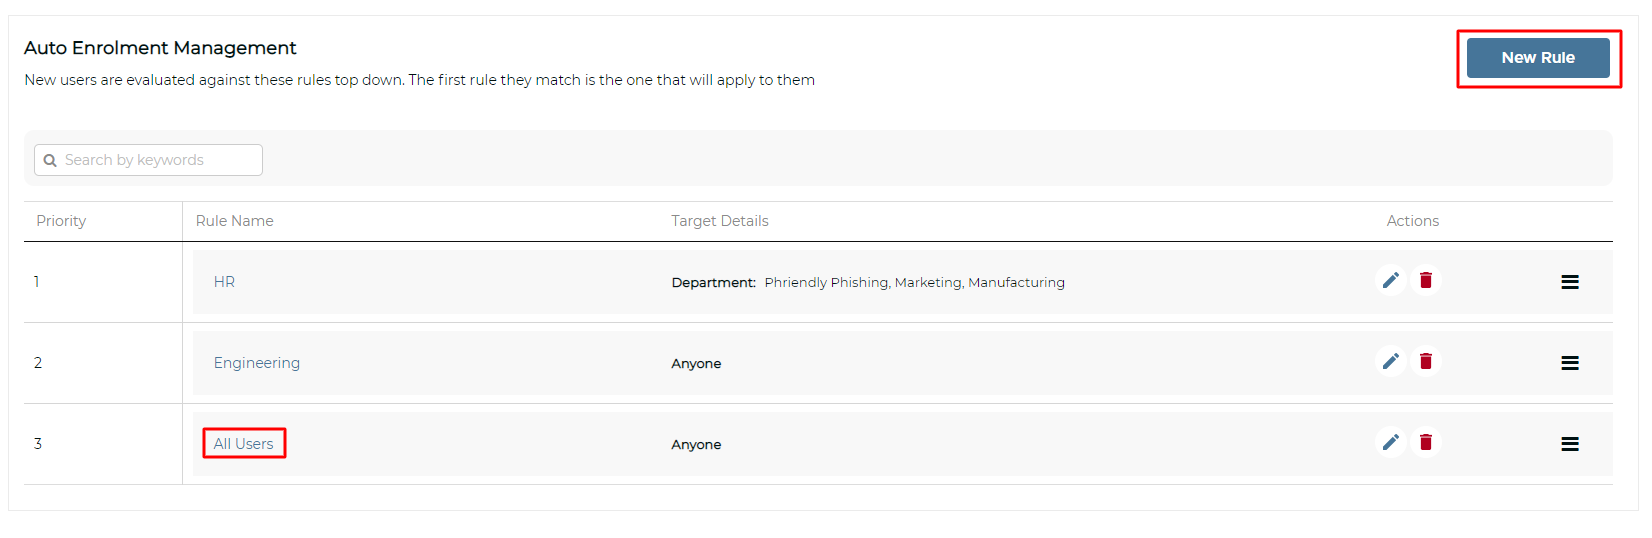The image size is (1652, 538).
Task: Click the search magnifier icon
Action: pyautogui.click(x=50, y=160)
